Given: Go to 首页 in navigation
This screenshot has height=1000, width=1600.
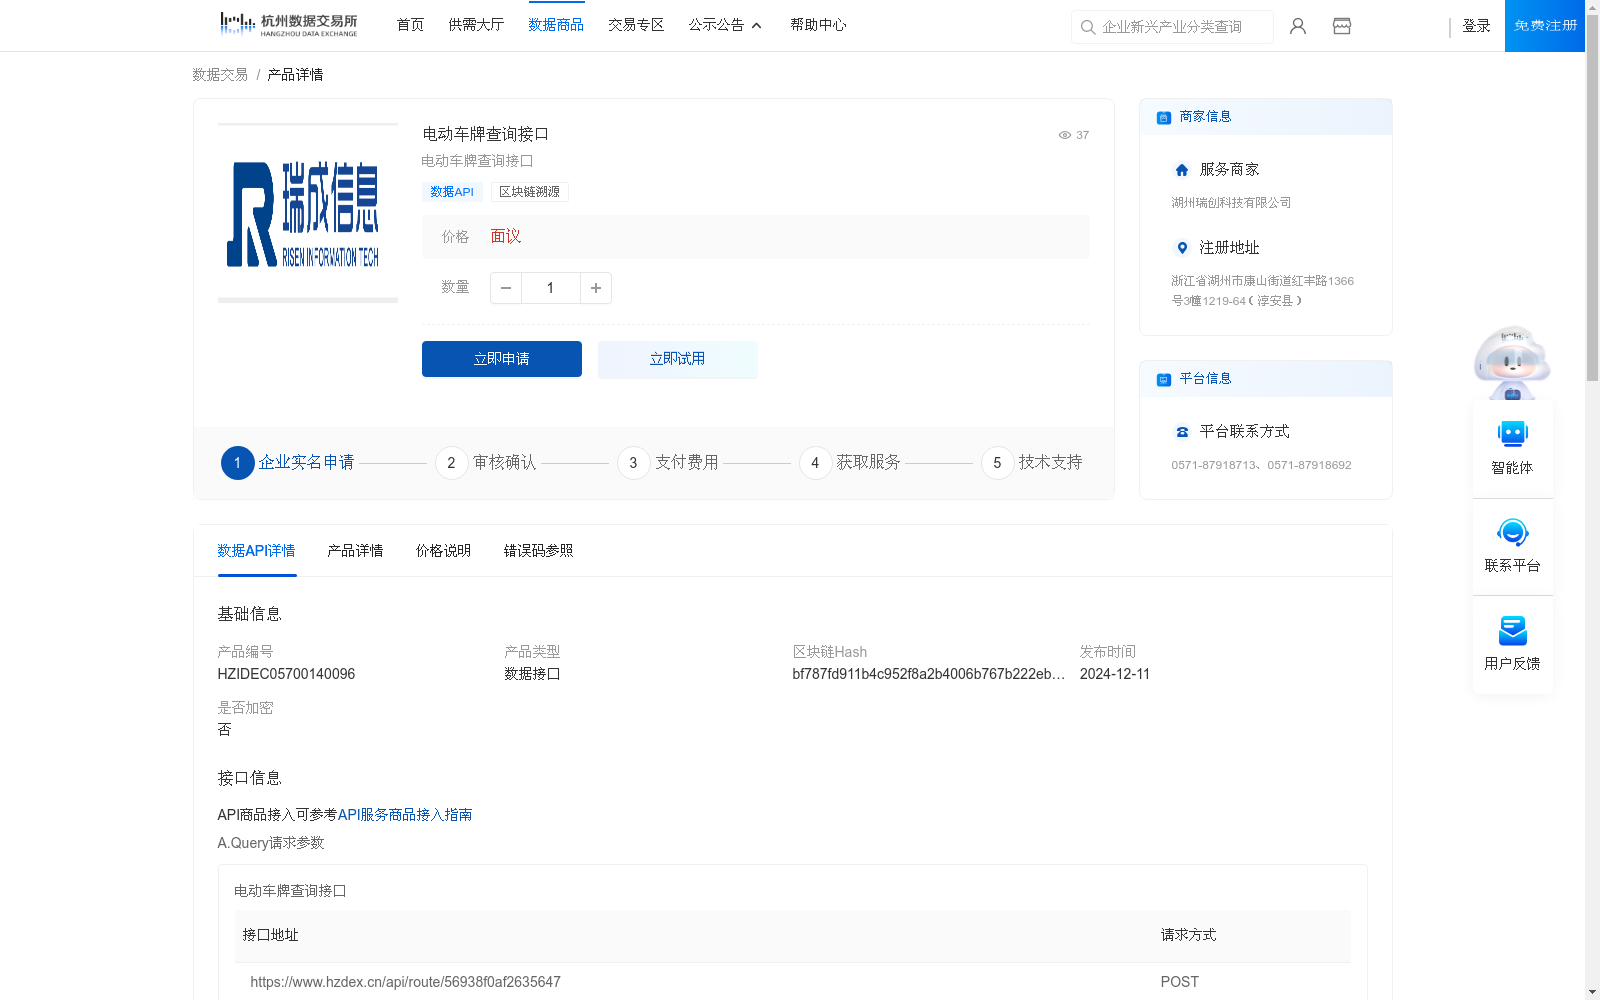Looking at the screenshot, I should 410,25.
